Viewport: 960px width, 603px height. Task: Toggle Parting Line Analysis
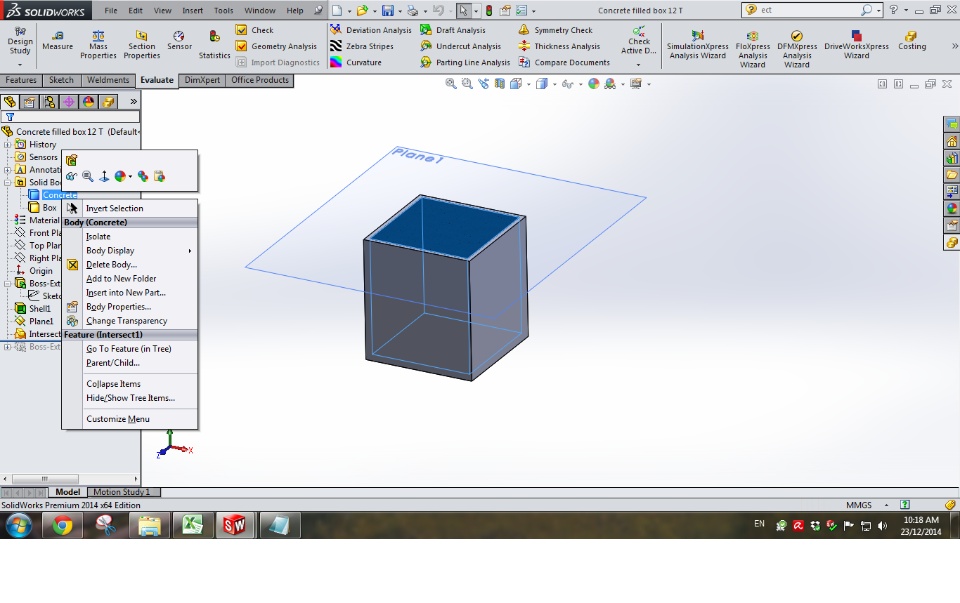pos(465,62)
